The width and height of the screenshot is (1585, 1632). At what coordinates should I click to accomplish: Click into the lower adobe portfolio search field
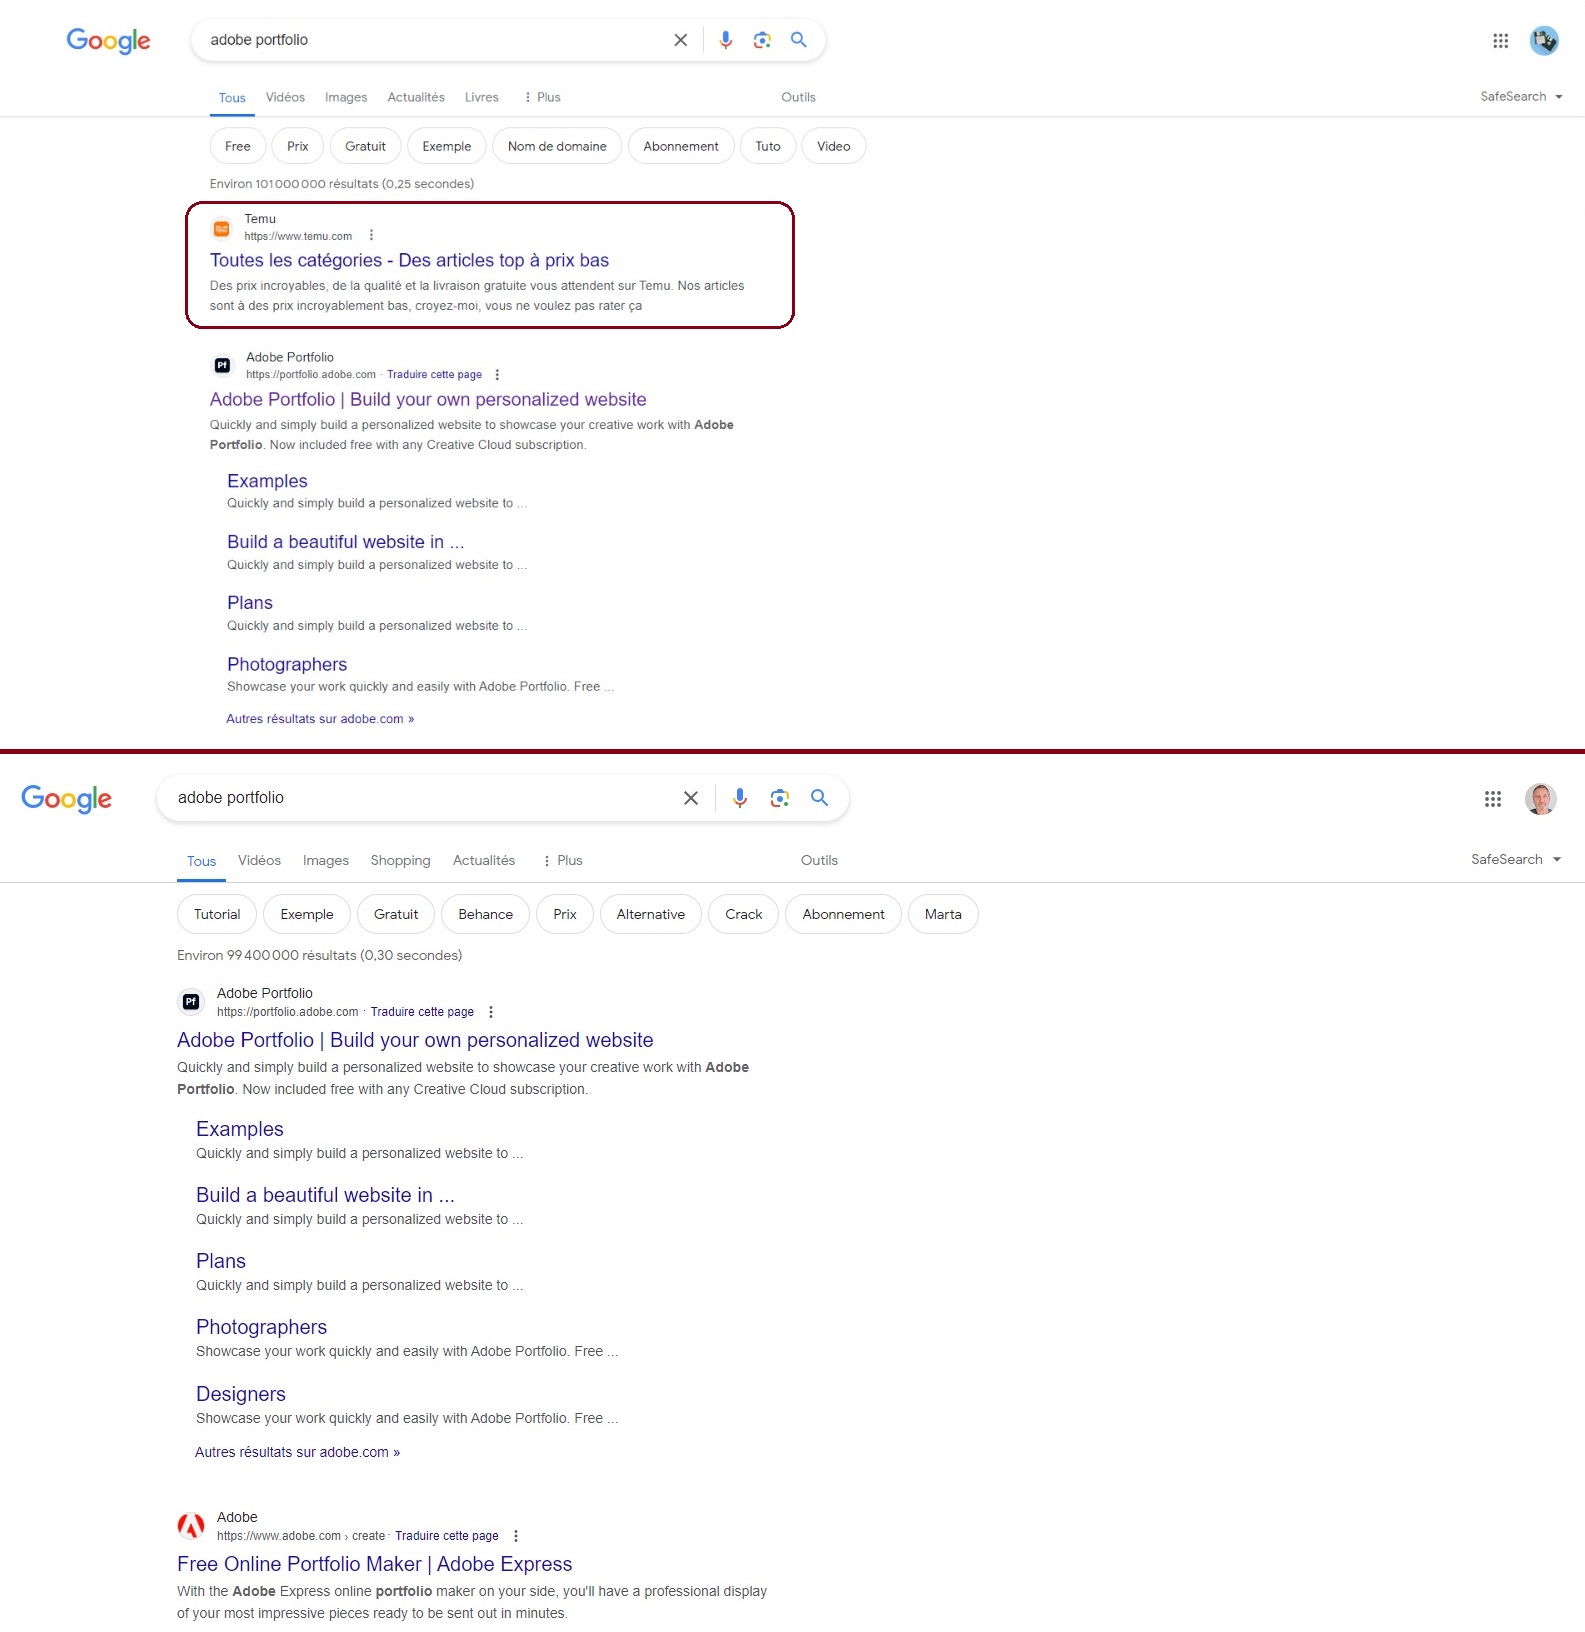pos(420,798)
